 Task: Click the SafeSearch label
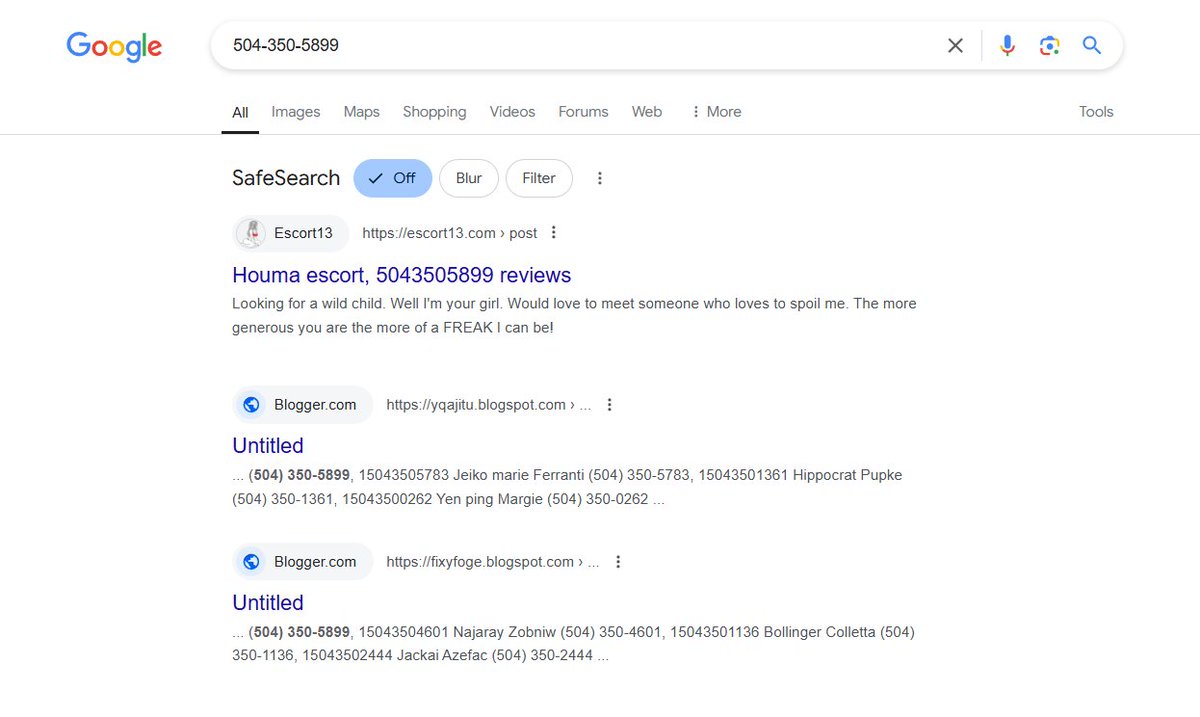[286, 178]
